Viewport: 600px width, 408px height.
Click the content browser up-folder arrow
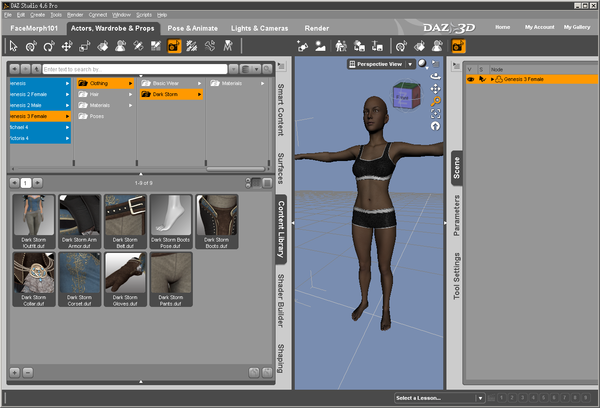tap(36, 69)
